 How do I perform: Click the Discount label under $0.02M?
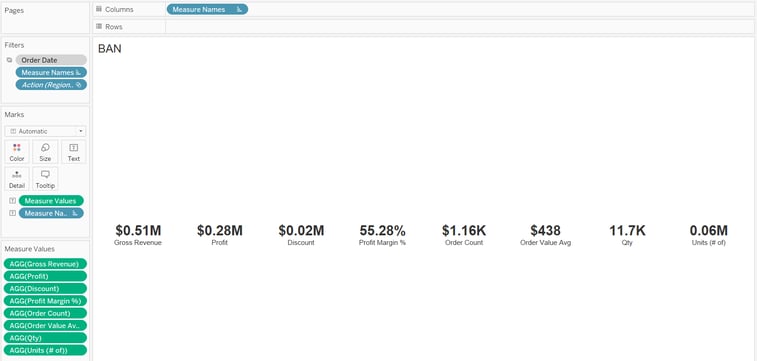coord(301,243)
